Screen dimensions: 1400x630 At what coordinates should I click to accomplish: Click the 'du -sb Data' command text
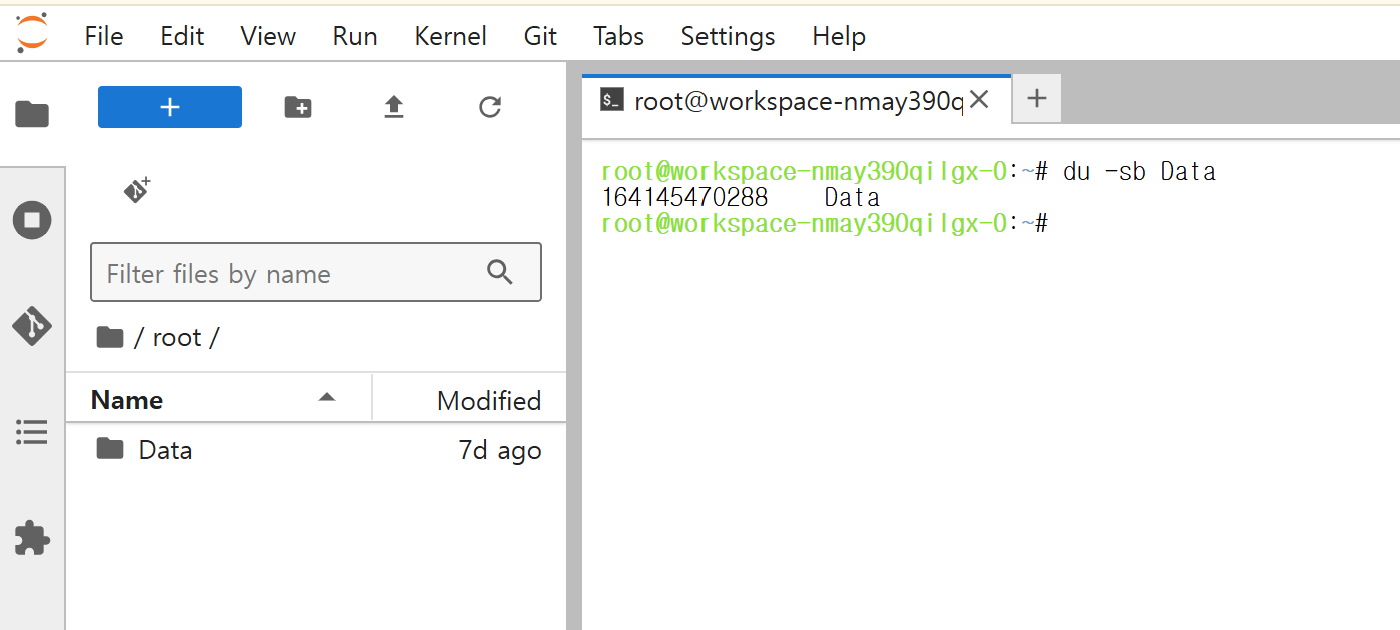pyautogui.click(x=1139, y=172)
